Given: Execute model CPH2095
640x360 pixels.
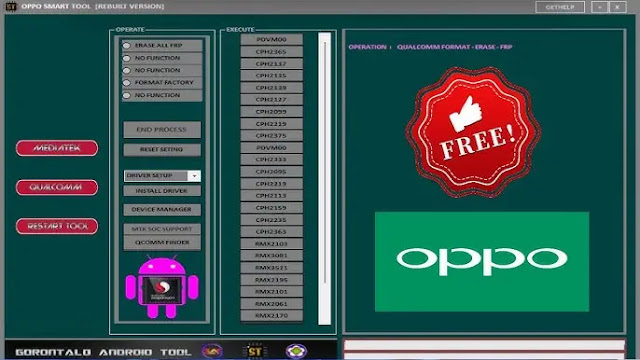Looking at the screenshot, I should (x=271, y=171).
